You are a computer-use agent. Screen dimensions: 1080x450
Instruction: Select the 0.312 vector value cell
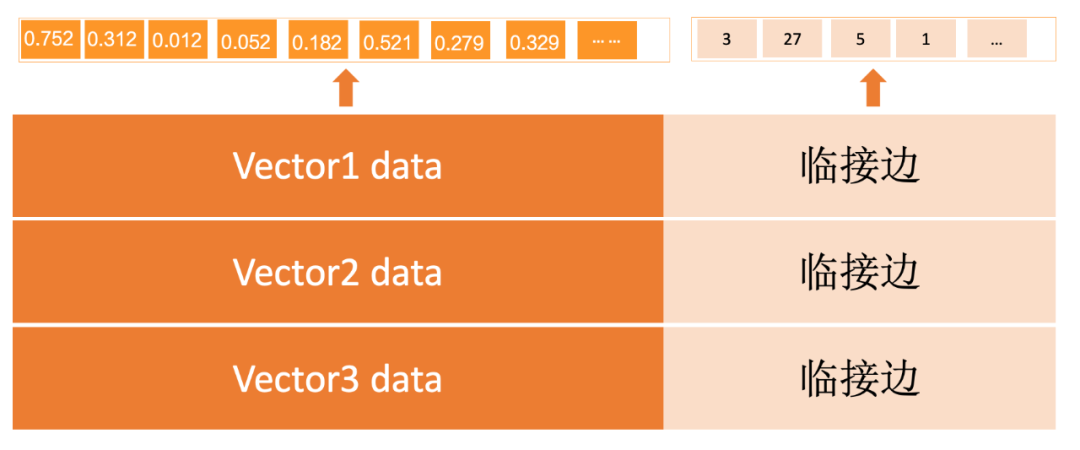pyautogui.click(x=114, y=39)
